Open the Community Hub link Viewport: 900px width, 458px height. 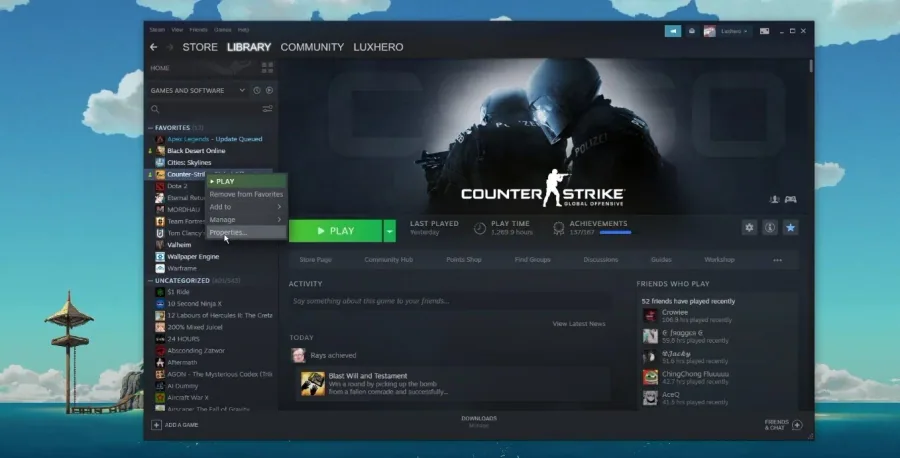click(x=389, y=260)
